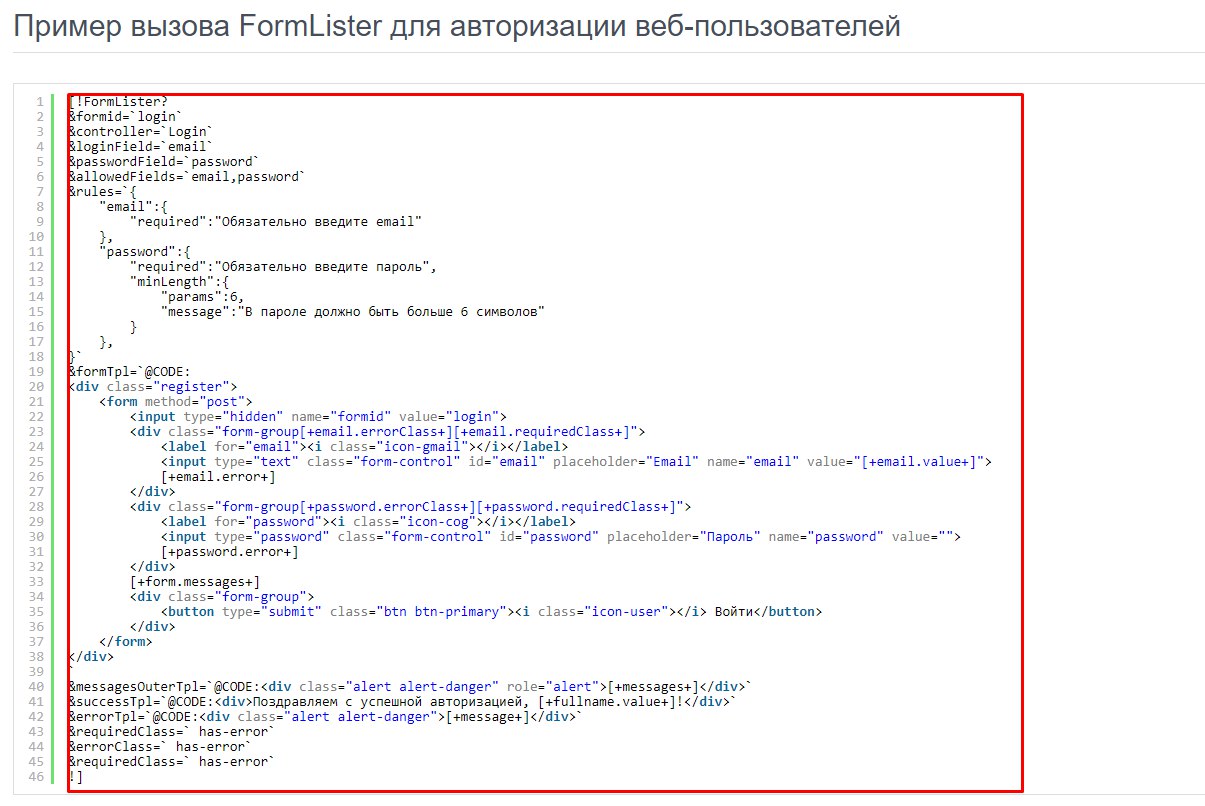The image size is (1205, 806).
Task: Click the [+password.error+] placeholder
Action: tap(229, 551)
